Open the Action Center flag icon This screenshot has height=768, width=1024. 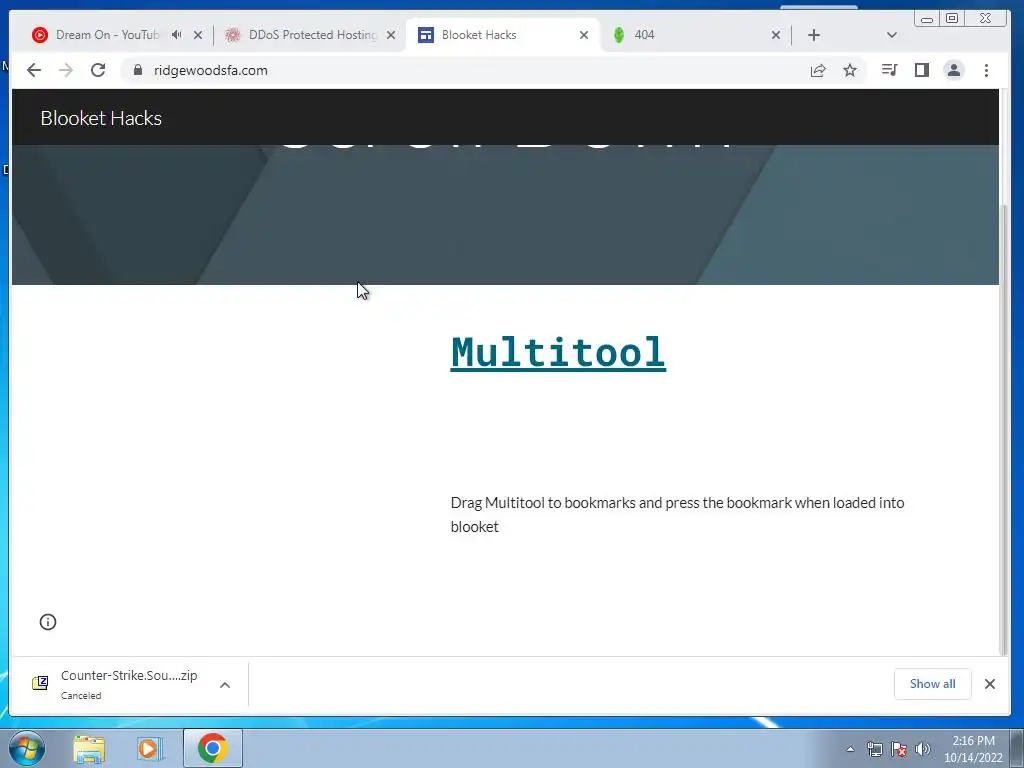coord(899,749)
